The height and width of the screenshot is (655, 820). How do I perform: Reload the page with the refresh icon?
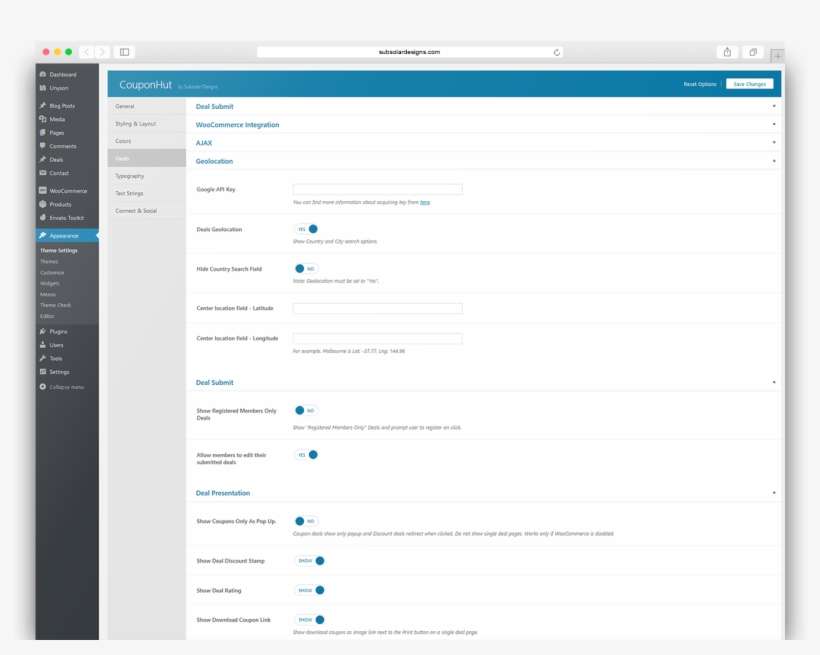click(x=557, y=52)
